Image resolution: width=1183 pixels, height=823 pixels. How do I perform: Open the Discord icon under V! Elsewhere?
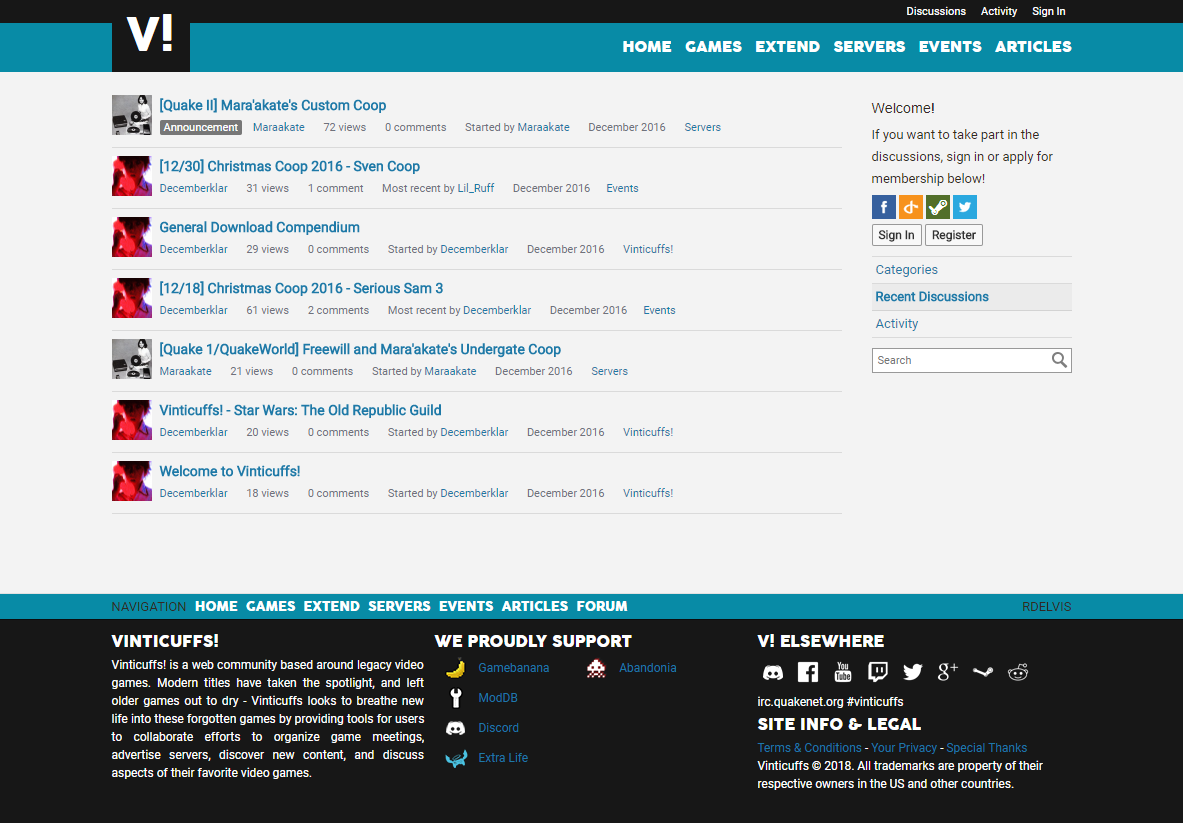coord(772,672)
